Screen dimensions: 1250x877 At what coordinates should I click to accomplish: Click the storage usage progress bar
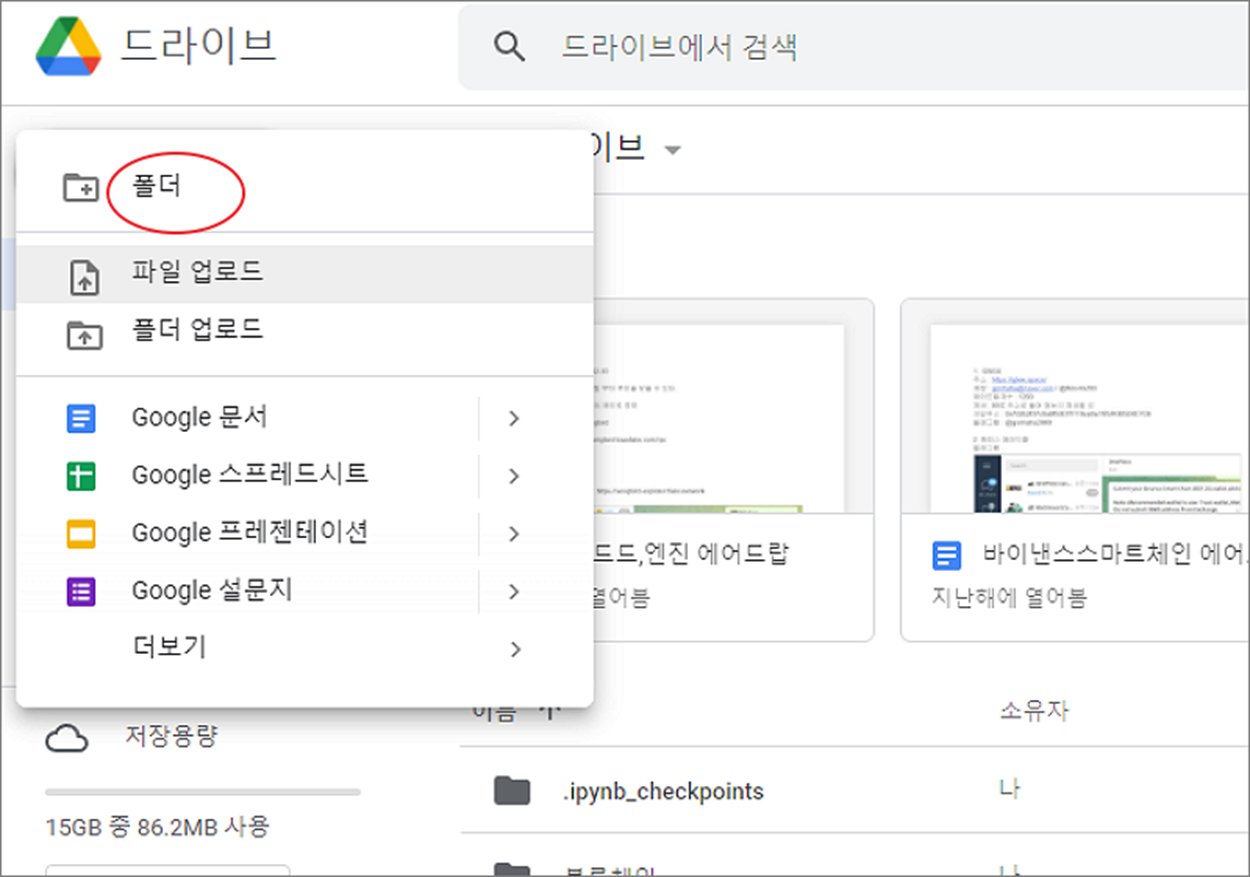click(x=203, y=792)
